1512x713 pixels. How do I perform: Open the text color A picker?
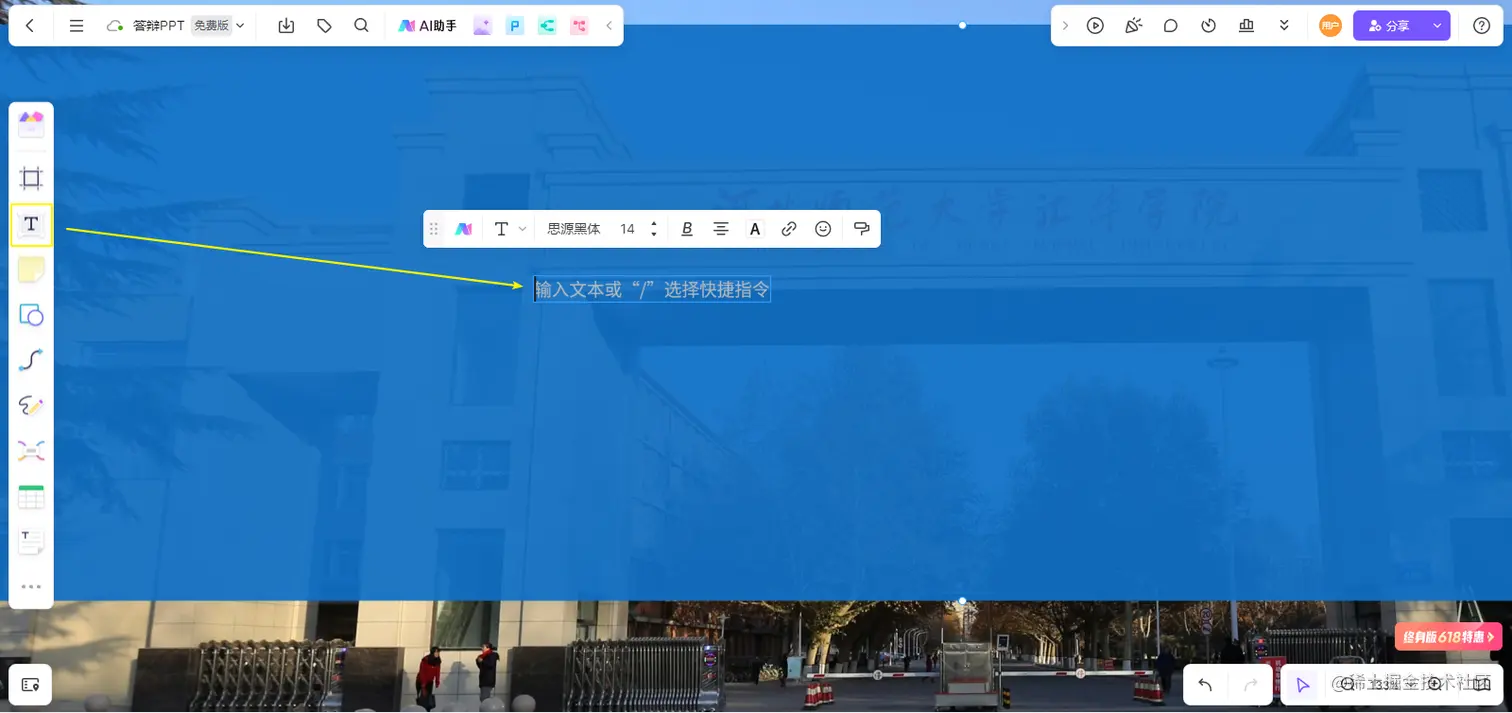coord(755,229)
